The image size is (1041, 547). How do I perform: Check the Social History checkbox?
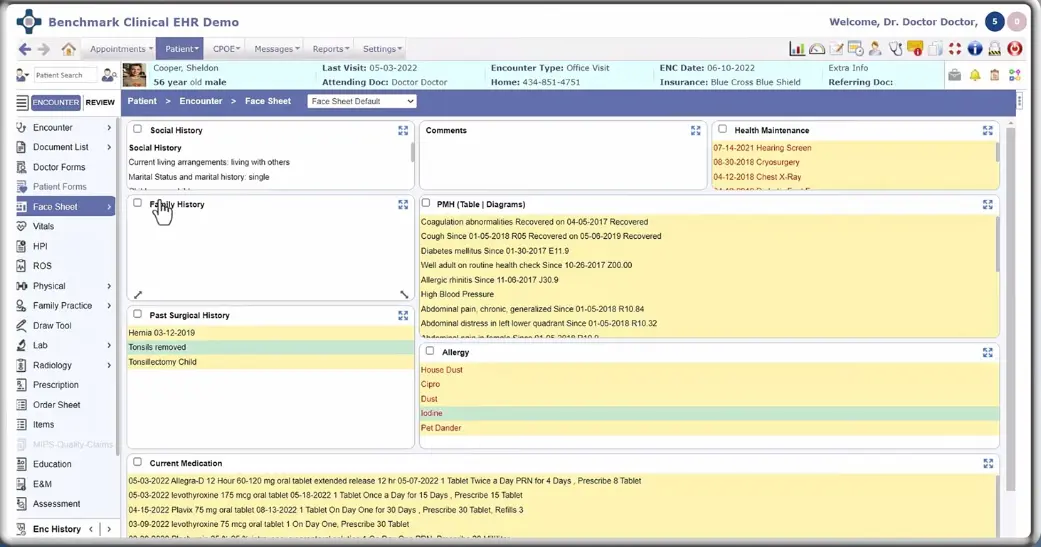click(x=137, y=129)
